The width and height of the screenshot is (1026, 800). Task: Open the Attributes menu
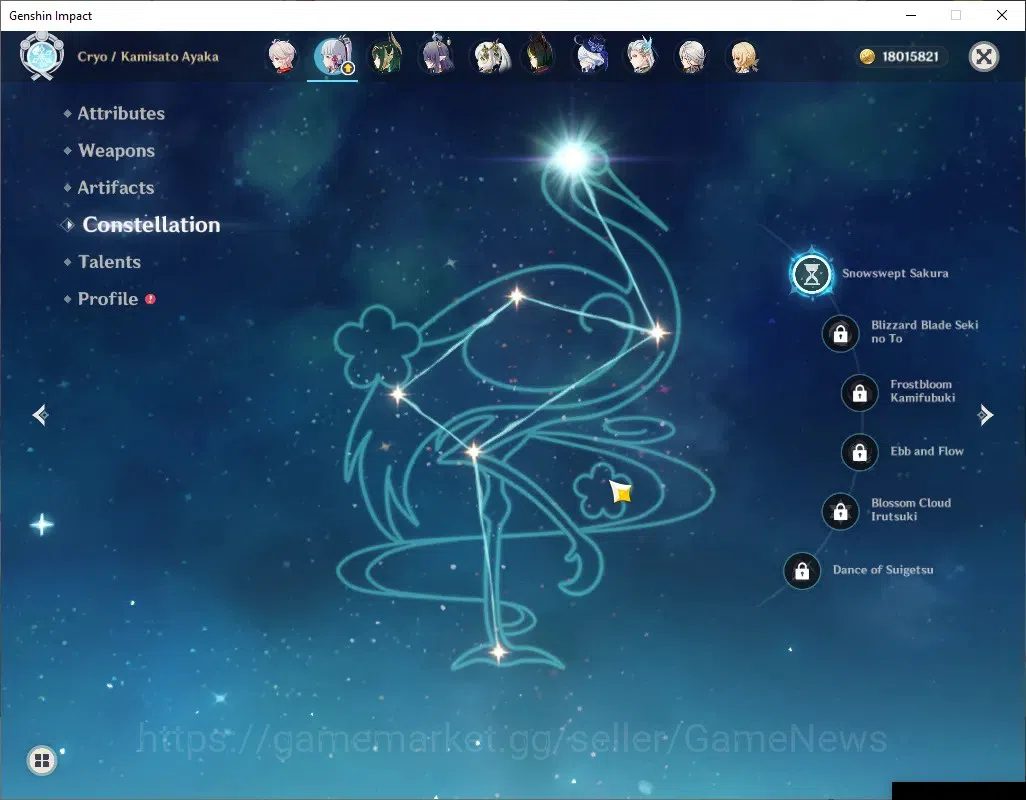121,114
